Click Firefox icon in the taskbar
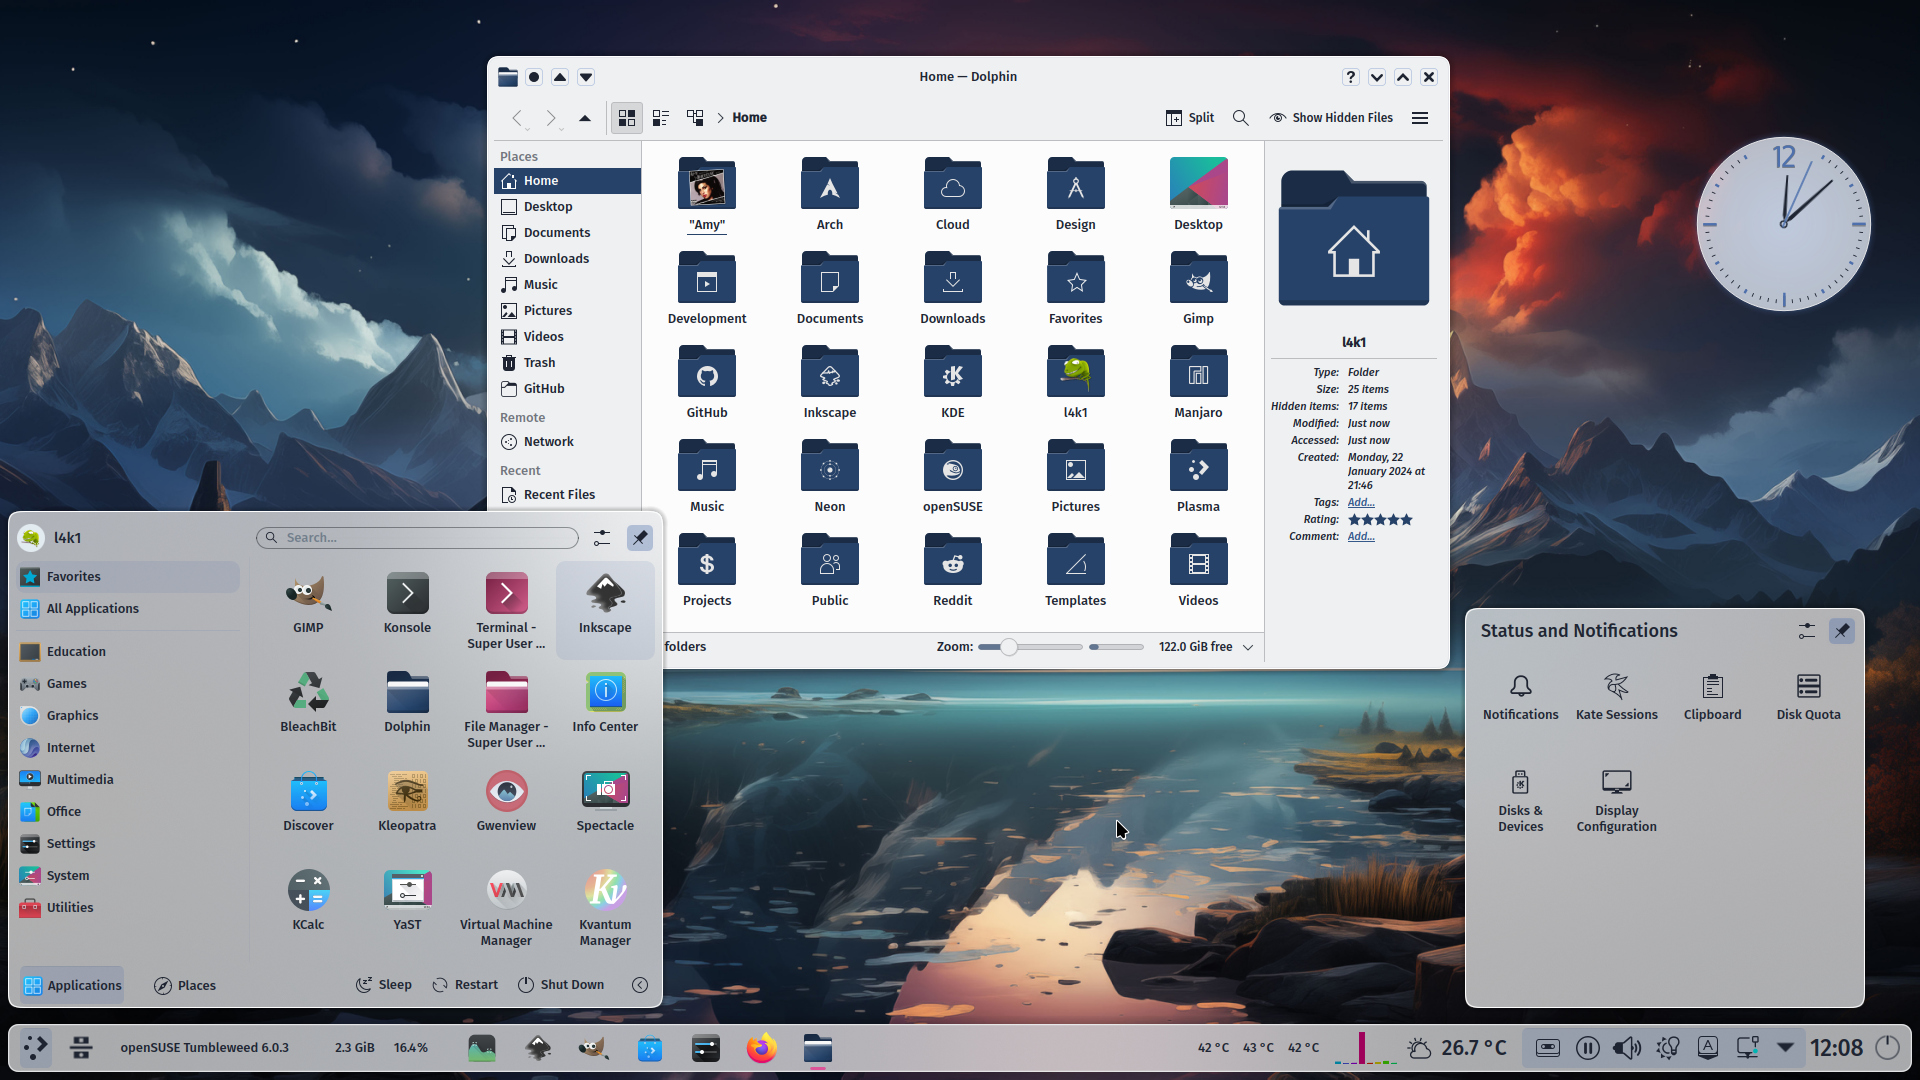 coord(762,1048)
